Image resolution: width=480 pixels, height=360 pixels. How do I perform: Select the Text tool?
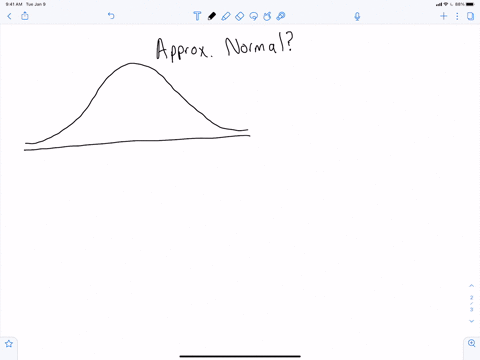coord(197,16)
